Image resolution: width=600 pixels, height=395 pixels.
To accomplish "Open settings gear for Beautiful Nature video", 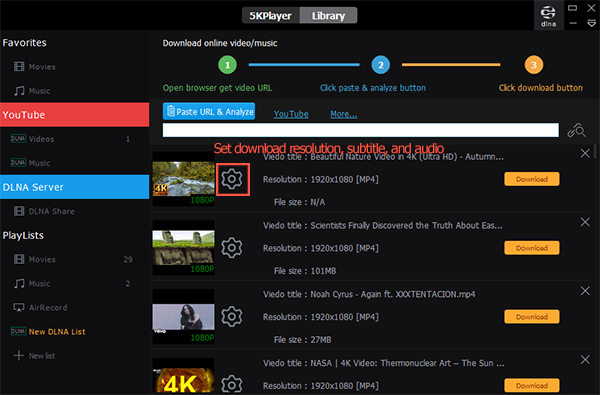I will 232,179.
